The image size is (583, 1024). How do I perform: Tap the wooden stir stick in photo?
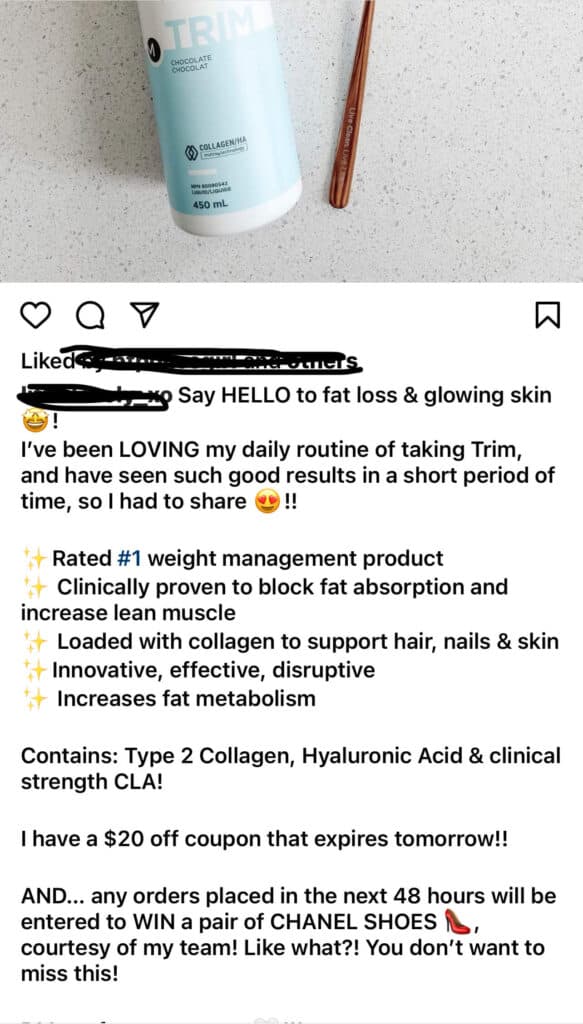[351, 104]
